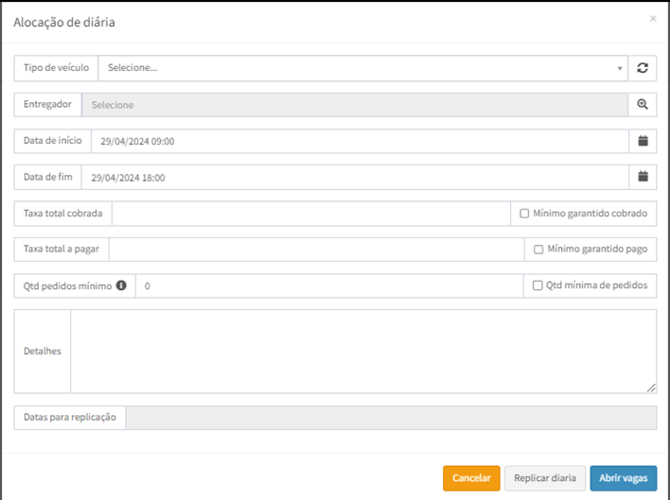Image resolution: width=670 pixels, height=500 pixels.
Task: Enable Mínimo garantido cobrado checkbox
Action: 524,213
